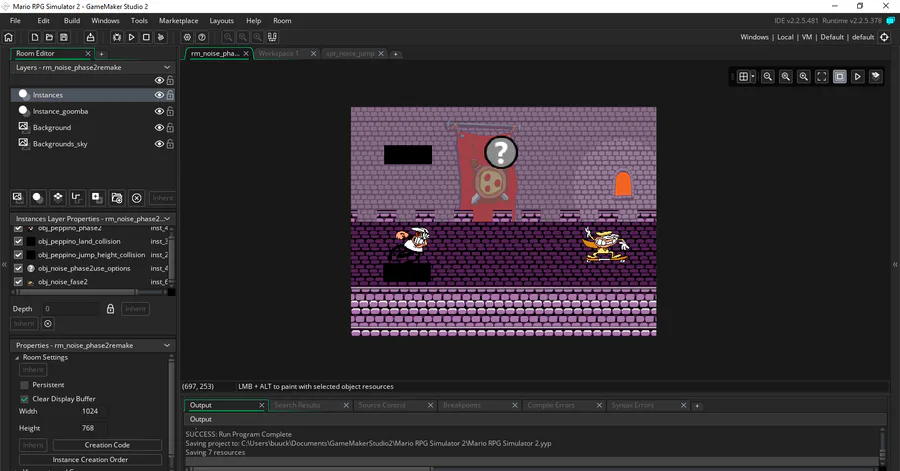
Task: Collapse the Room Settings section triangle
Action: 17,357
